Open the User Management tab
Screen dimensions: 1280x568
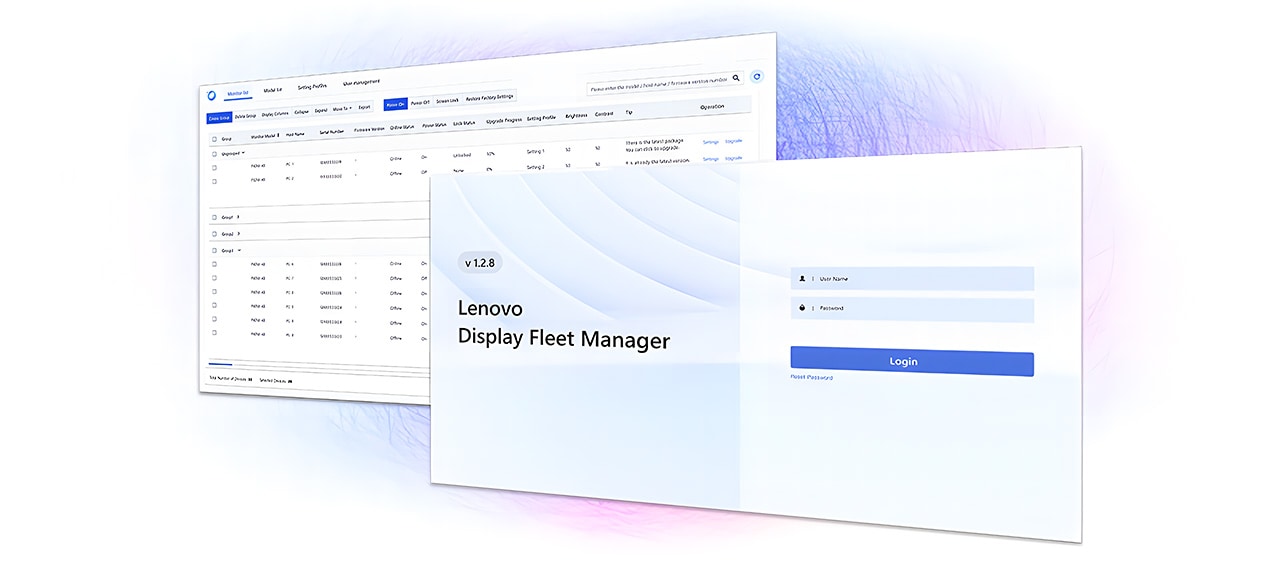click(x=361, y=82)
